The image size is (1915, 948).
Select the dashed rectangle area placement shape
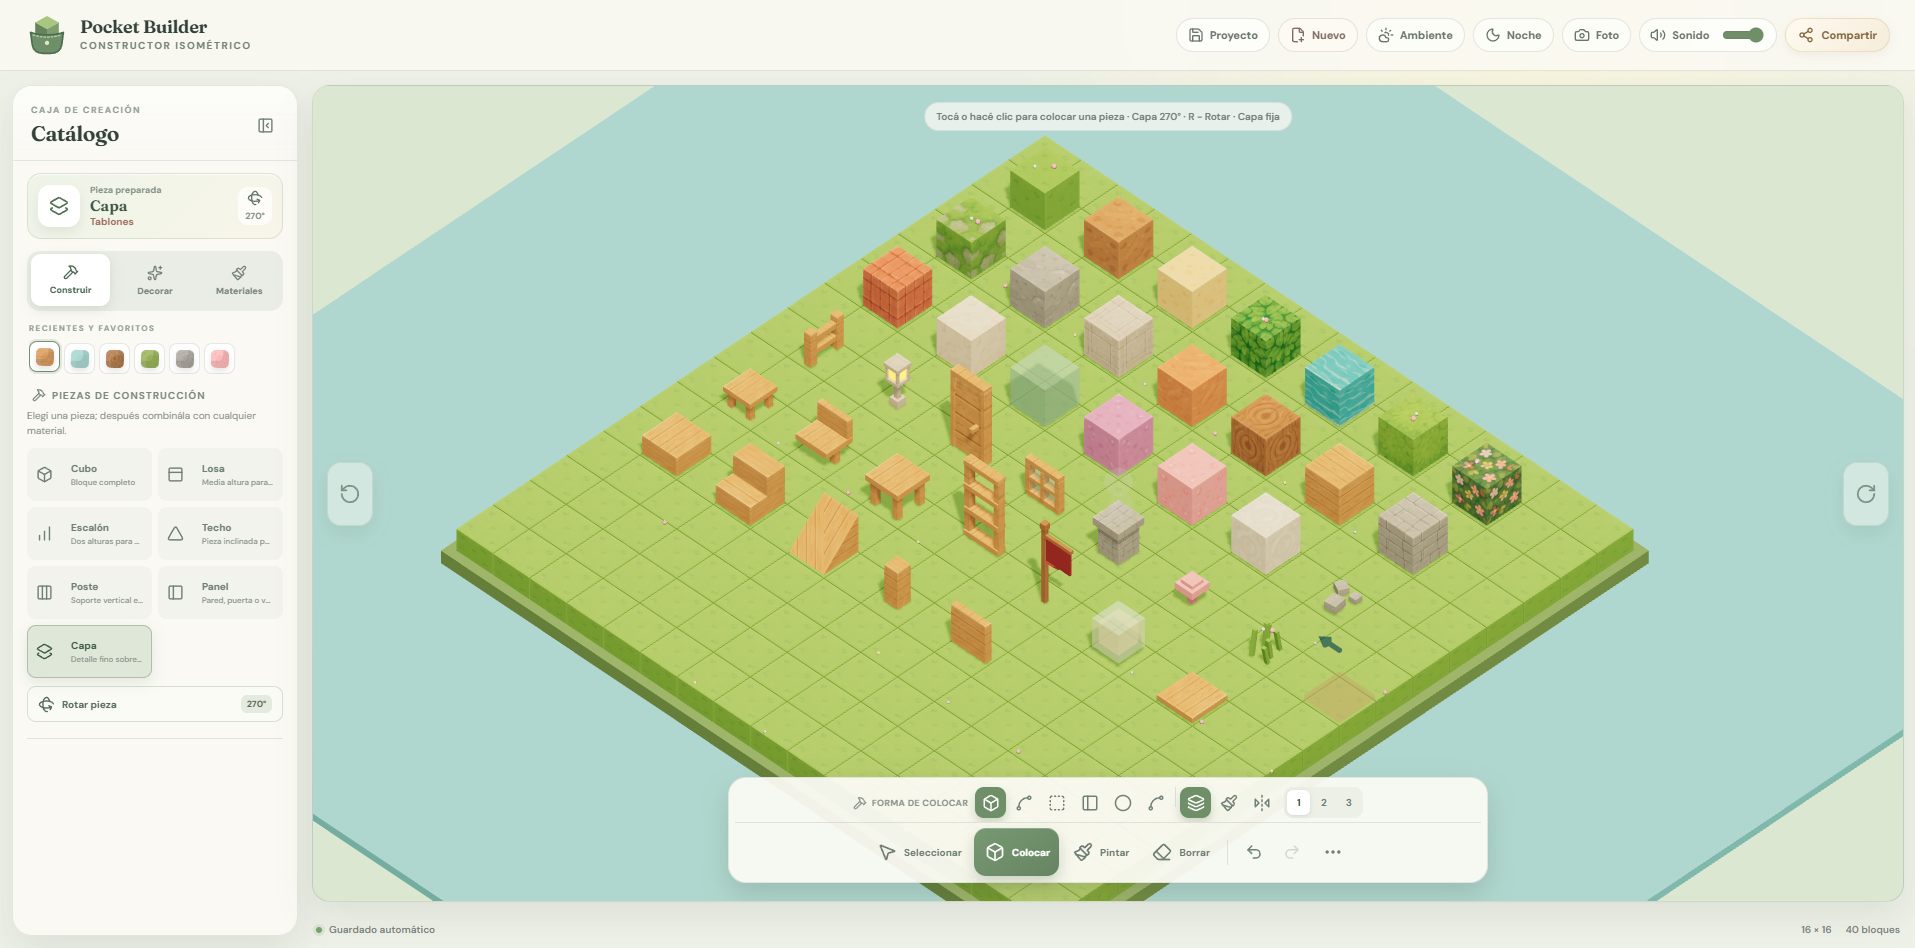click(x=1057, y=803)
